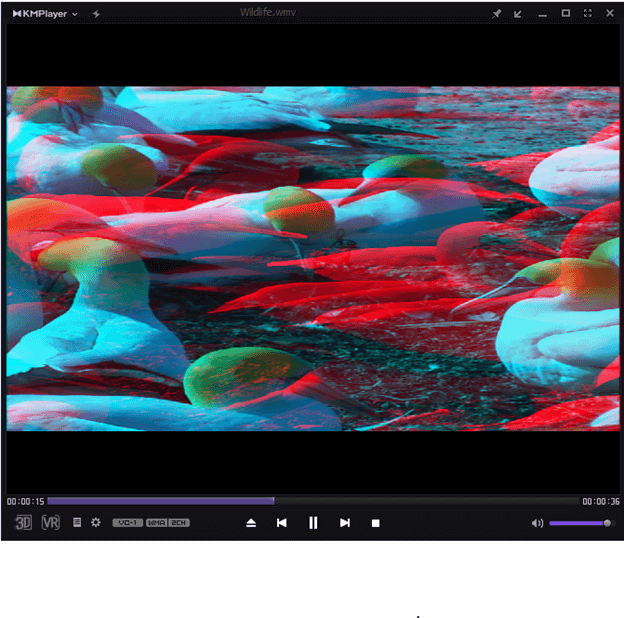This screenshot has width=624, height=618.
Task: Click the elapsed time 00:00:15
Action: pyautogui.click(x=25, y=501)
